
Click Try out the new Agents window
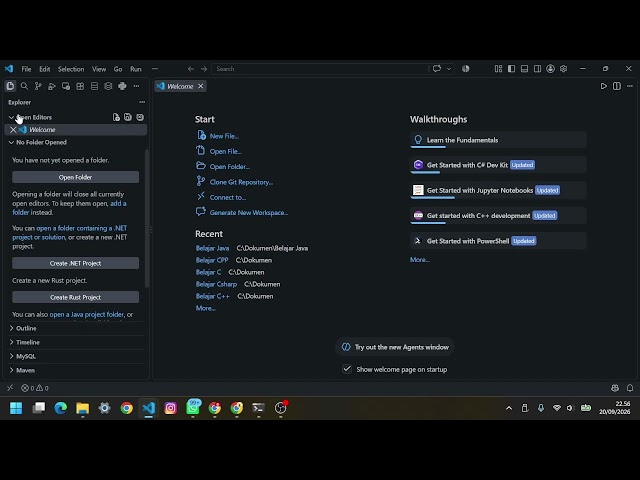click(395, 347)
